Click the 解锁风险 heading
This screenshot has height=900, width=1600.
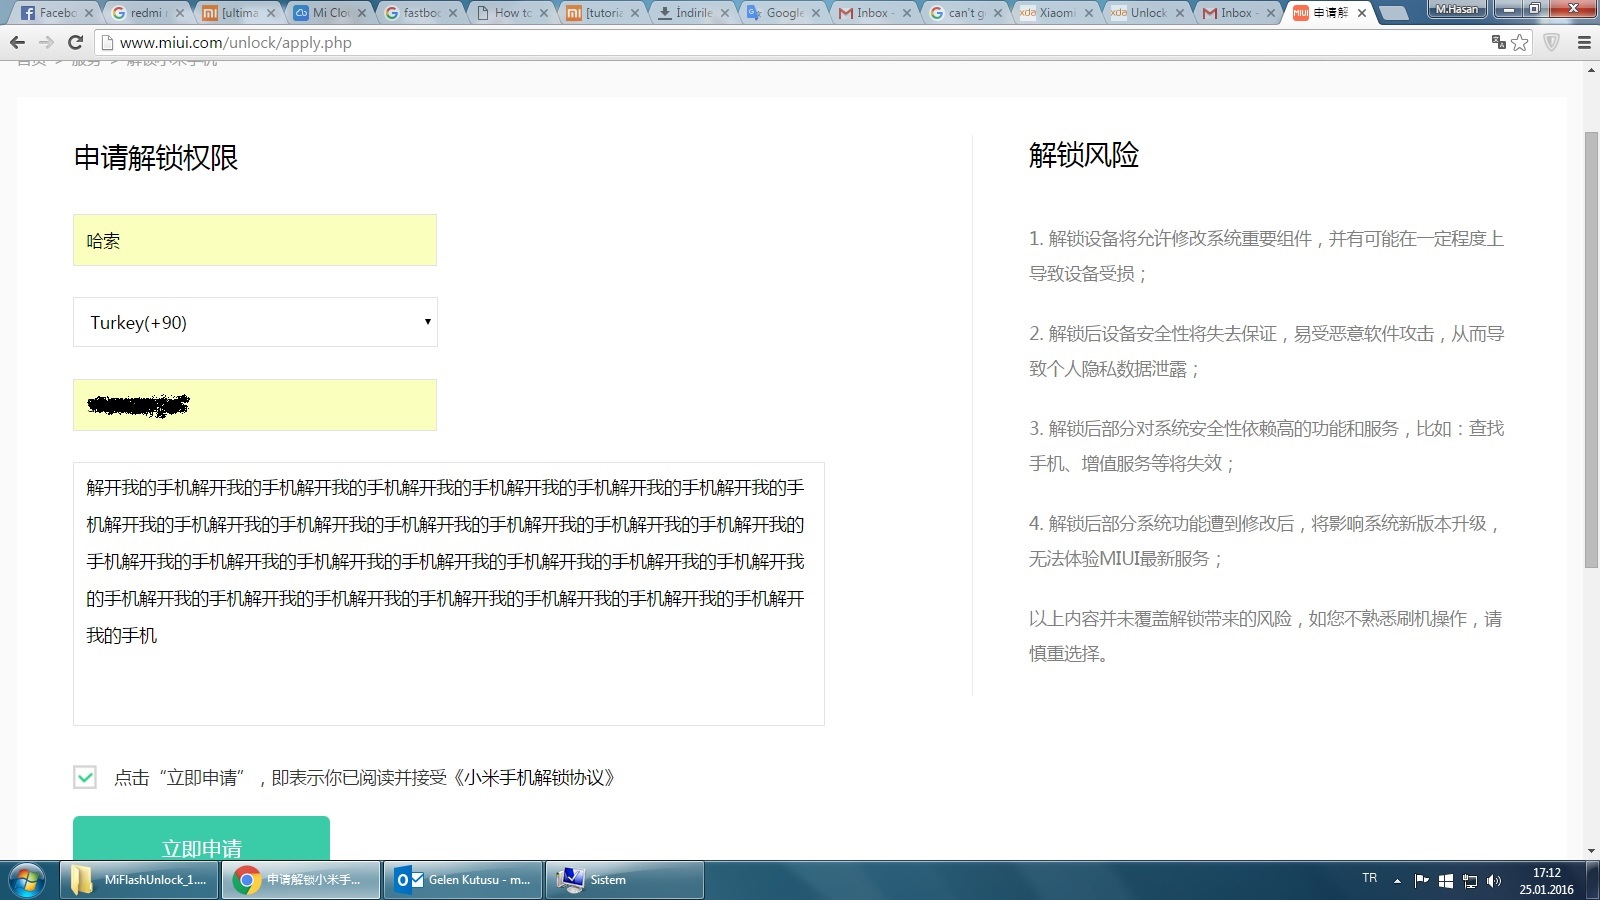1084,155
